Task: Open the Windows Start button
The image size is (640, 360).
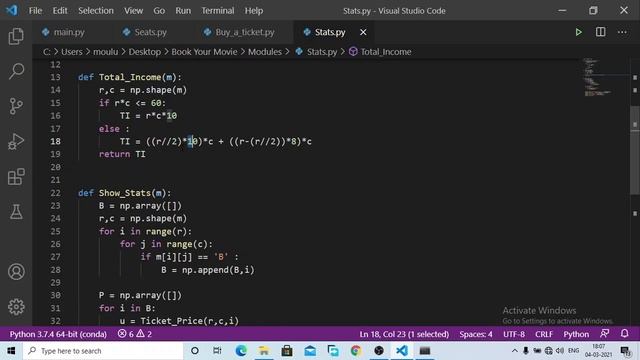Action: [11, 351]
